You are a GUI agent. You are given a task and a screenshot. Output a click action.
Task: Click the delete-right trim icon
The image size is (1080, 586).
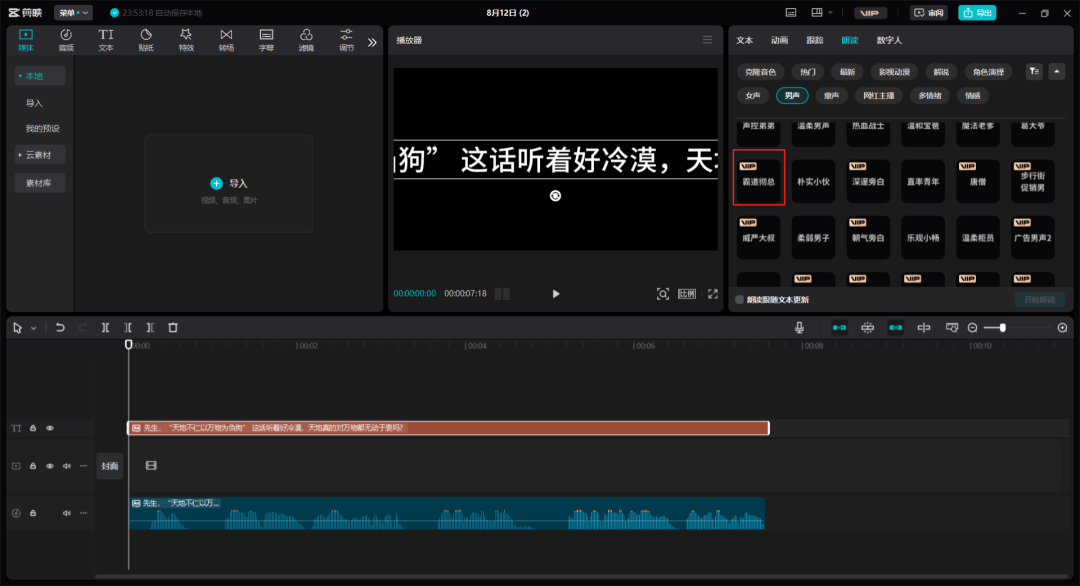[x=150, y=328]
